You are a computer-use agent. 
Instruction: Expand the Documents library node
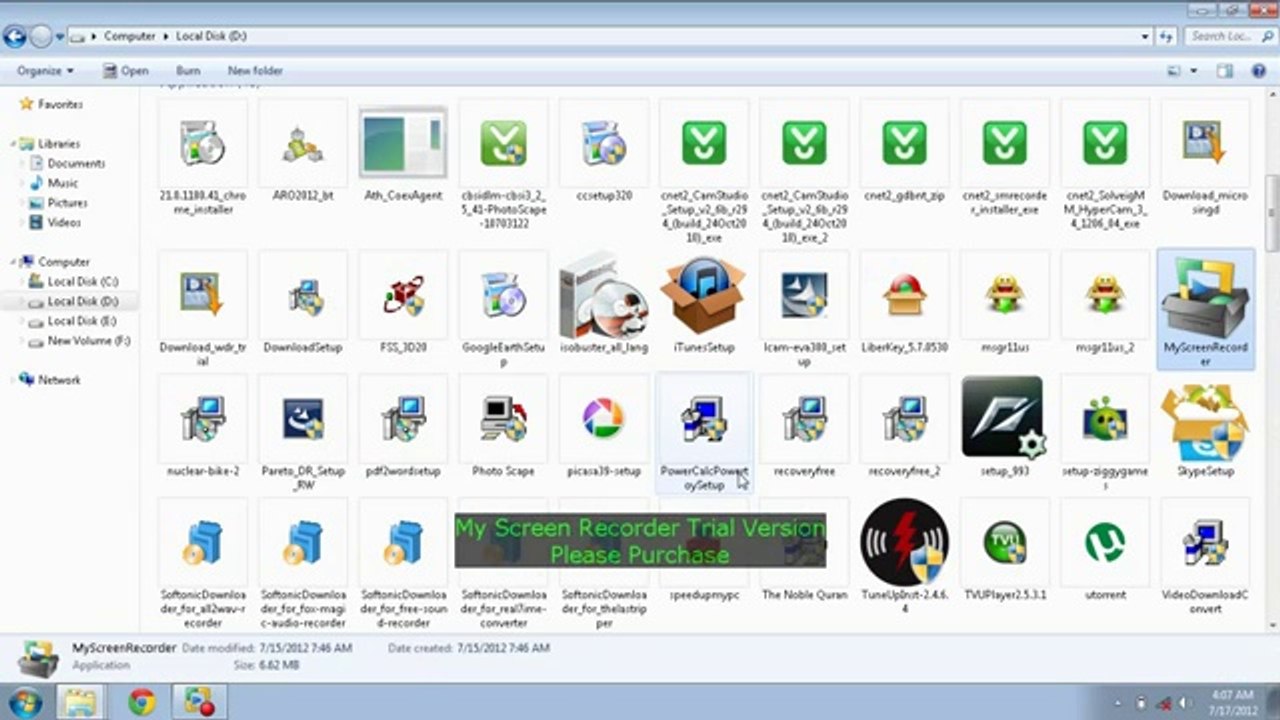pos(24,163)
